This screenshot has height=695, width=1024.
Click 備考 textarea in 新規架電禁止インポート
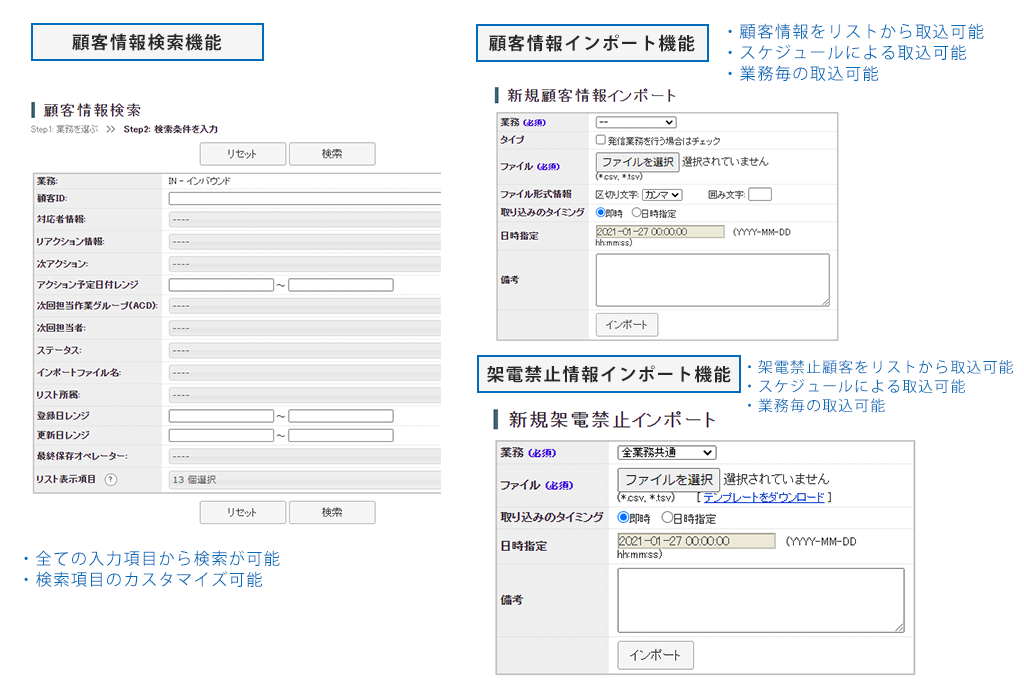tap(761, 600)
